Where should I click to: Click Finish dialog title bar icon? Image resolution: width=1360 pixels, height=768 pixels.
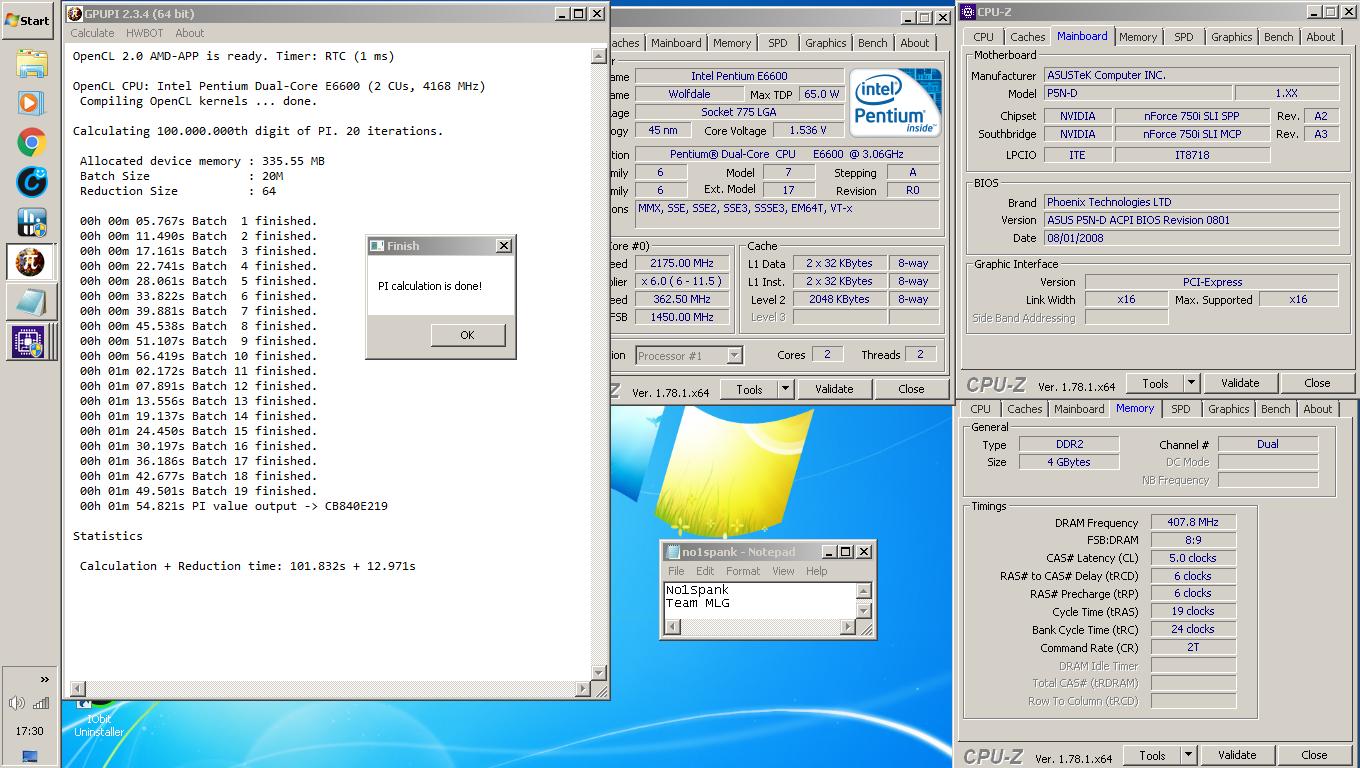[377, 245]
